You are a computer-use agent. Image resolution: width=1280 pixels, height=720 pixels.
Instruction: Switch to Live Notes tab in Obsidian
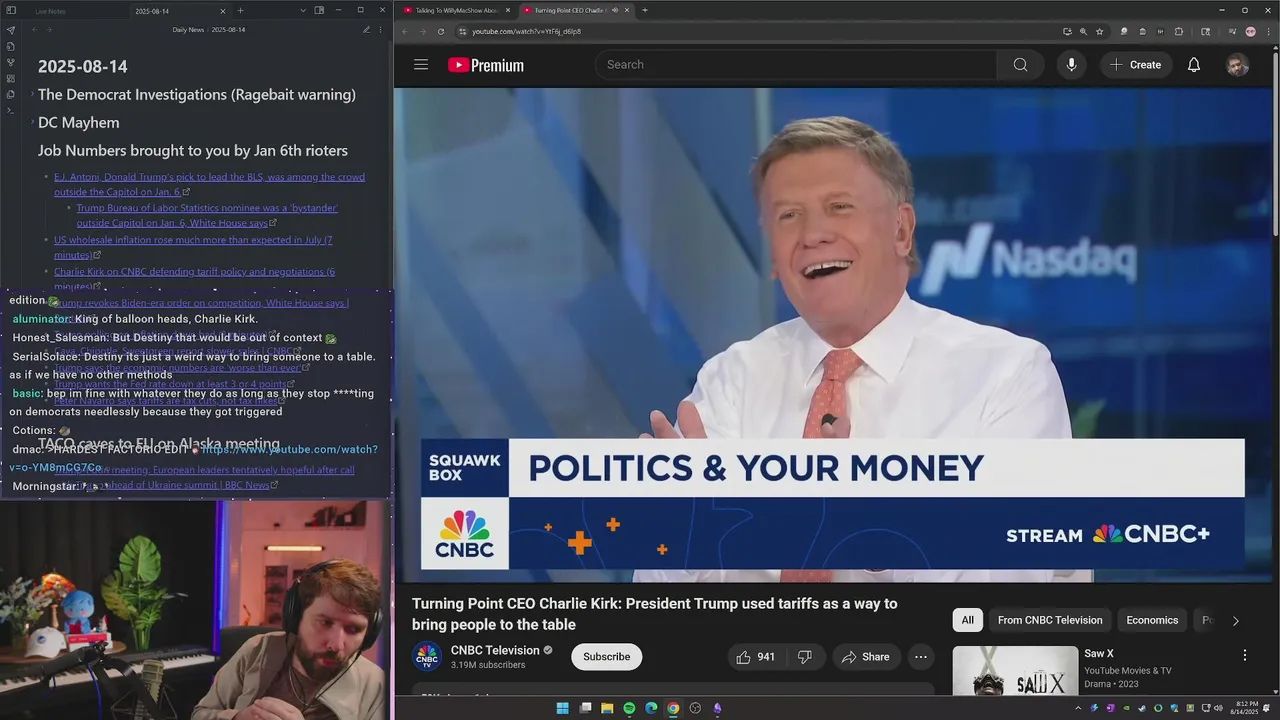(51, 11)
